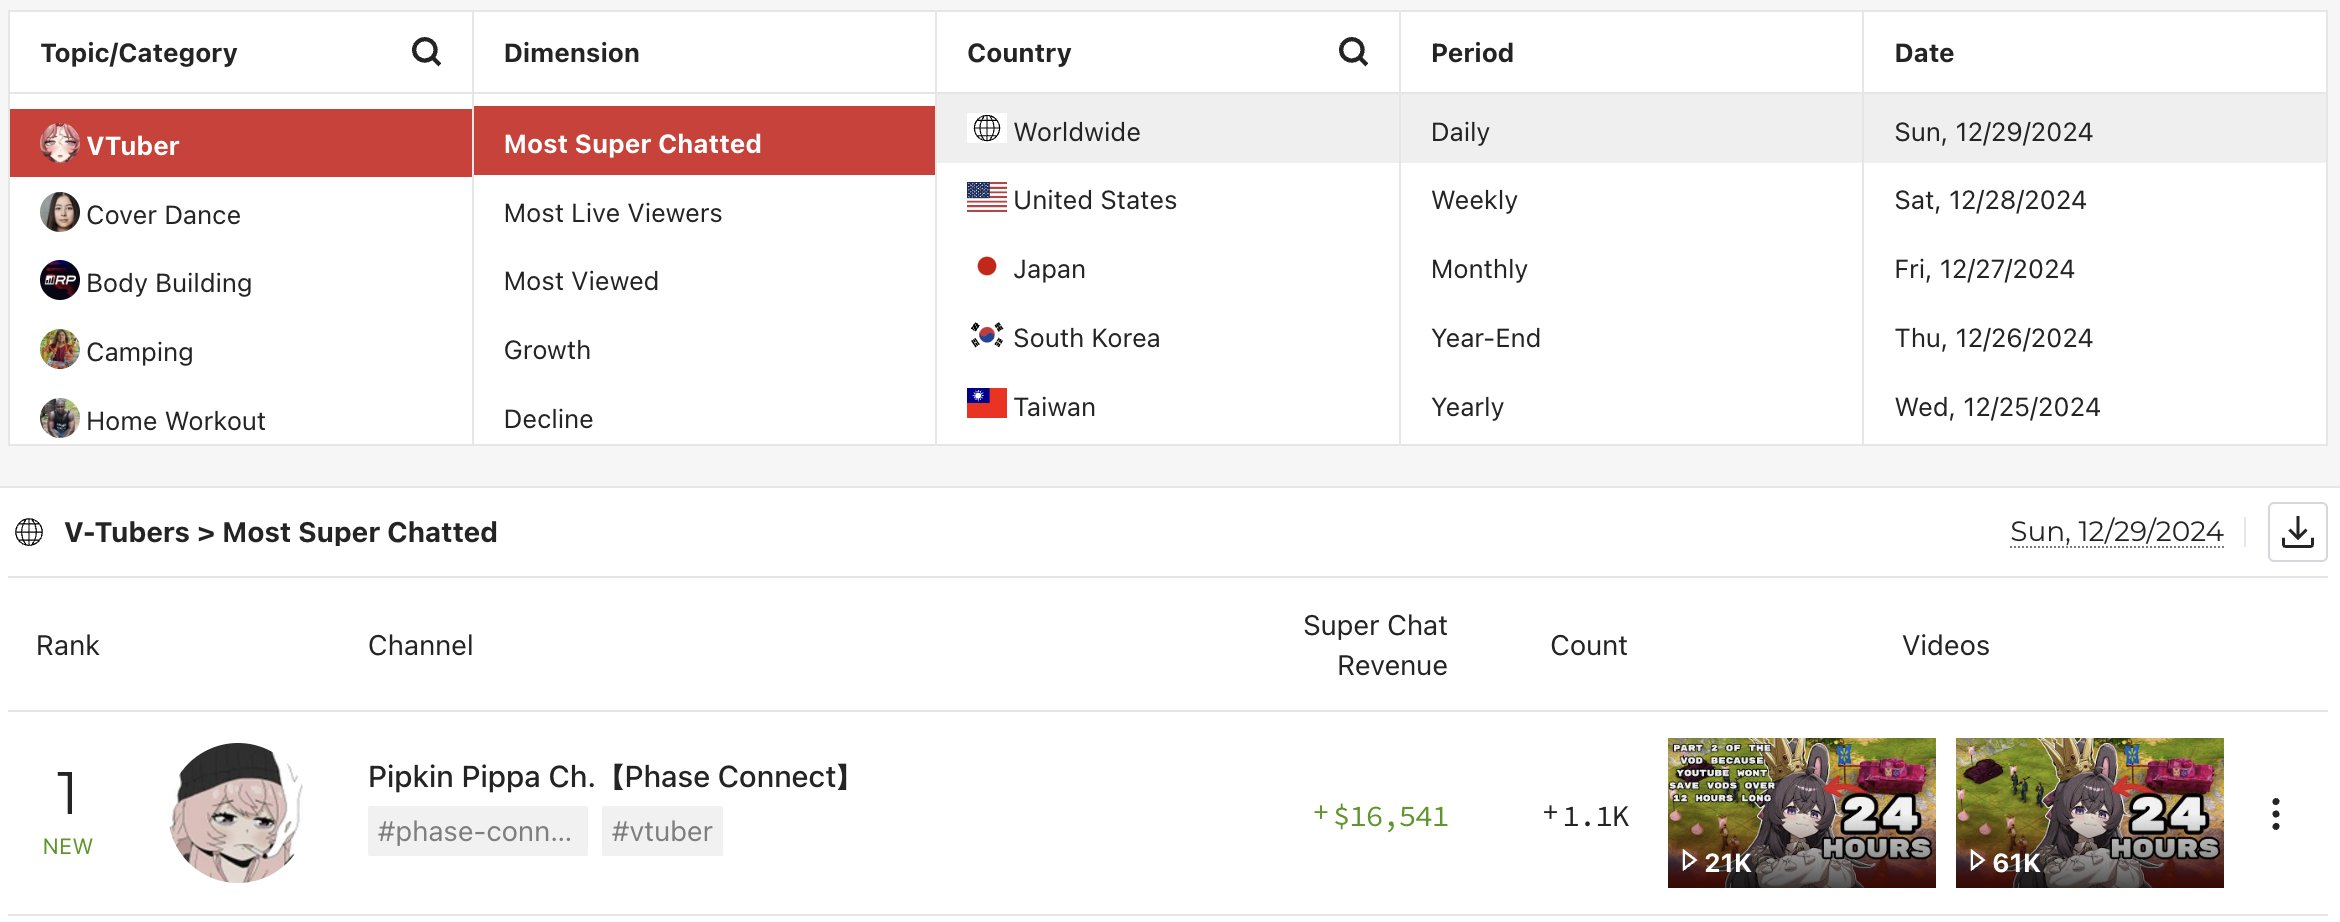Open Pipkin Pippa channel avatar
The width and height of the screenshot is (2340, 922).
pos(236,812)
